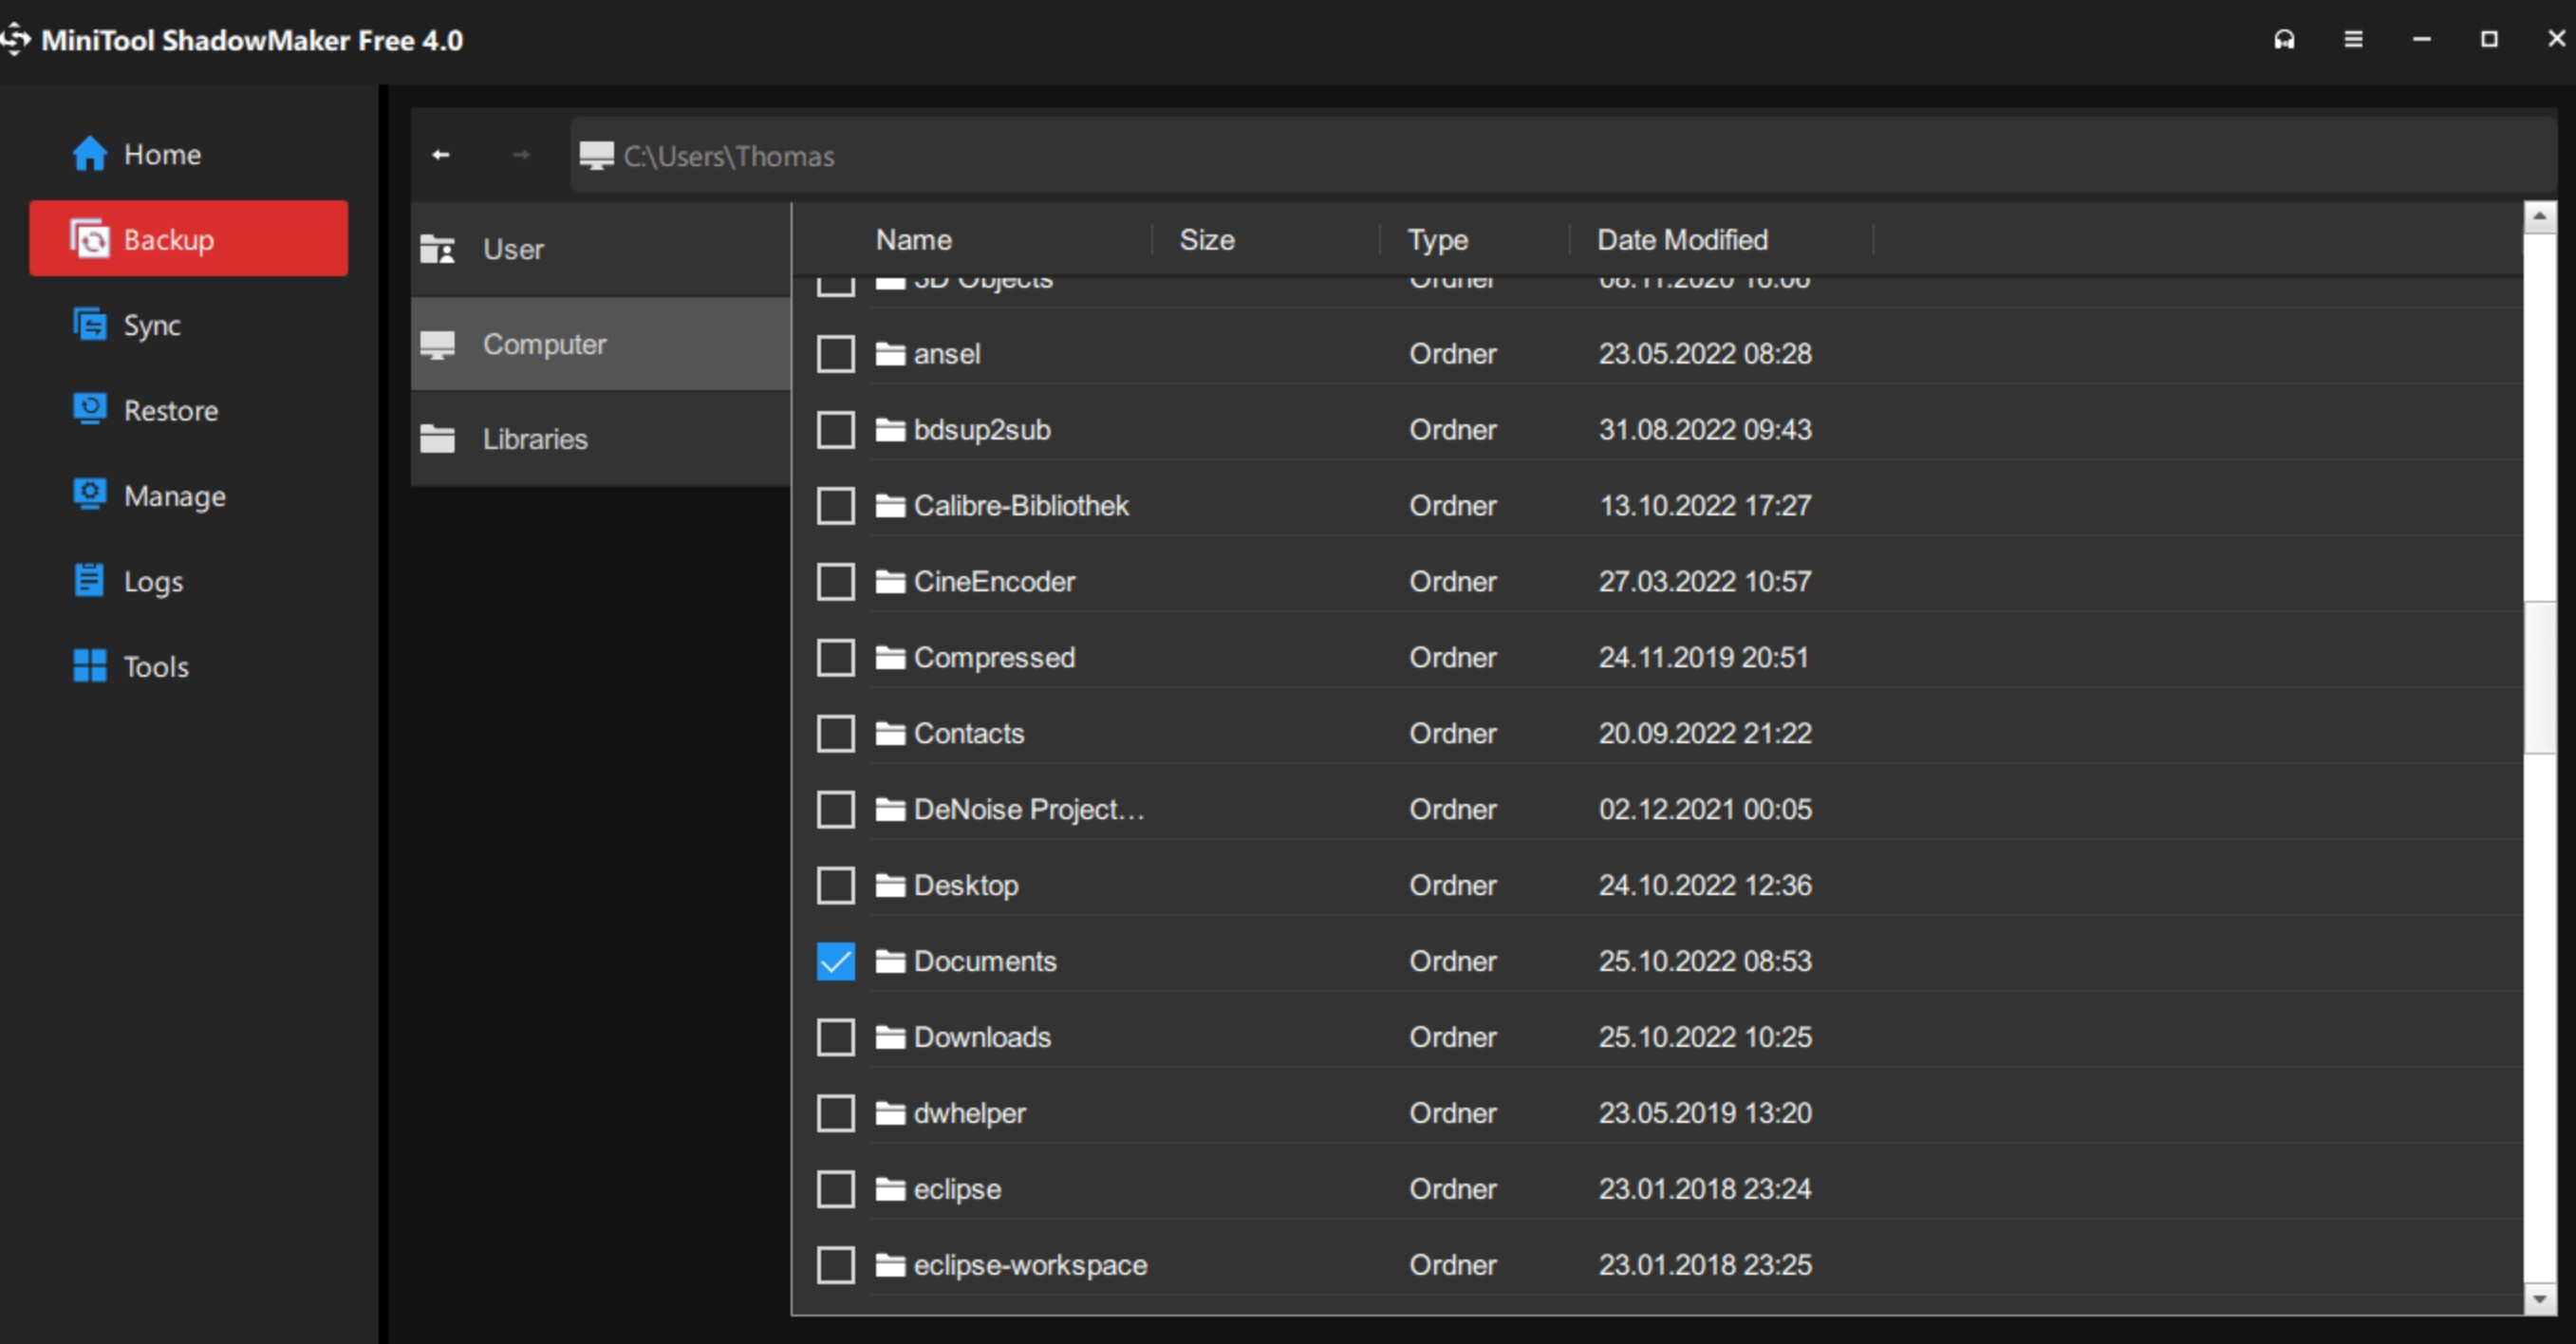The image size is (2576, 1344).
Task: Tick the Desktop checkbox
Action: [x=835, y=886]
